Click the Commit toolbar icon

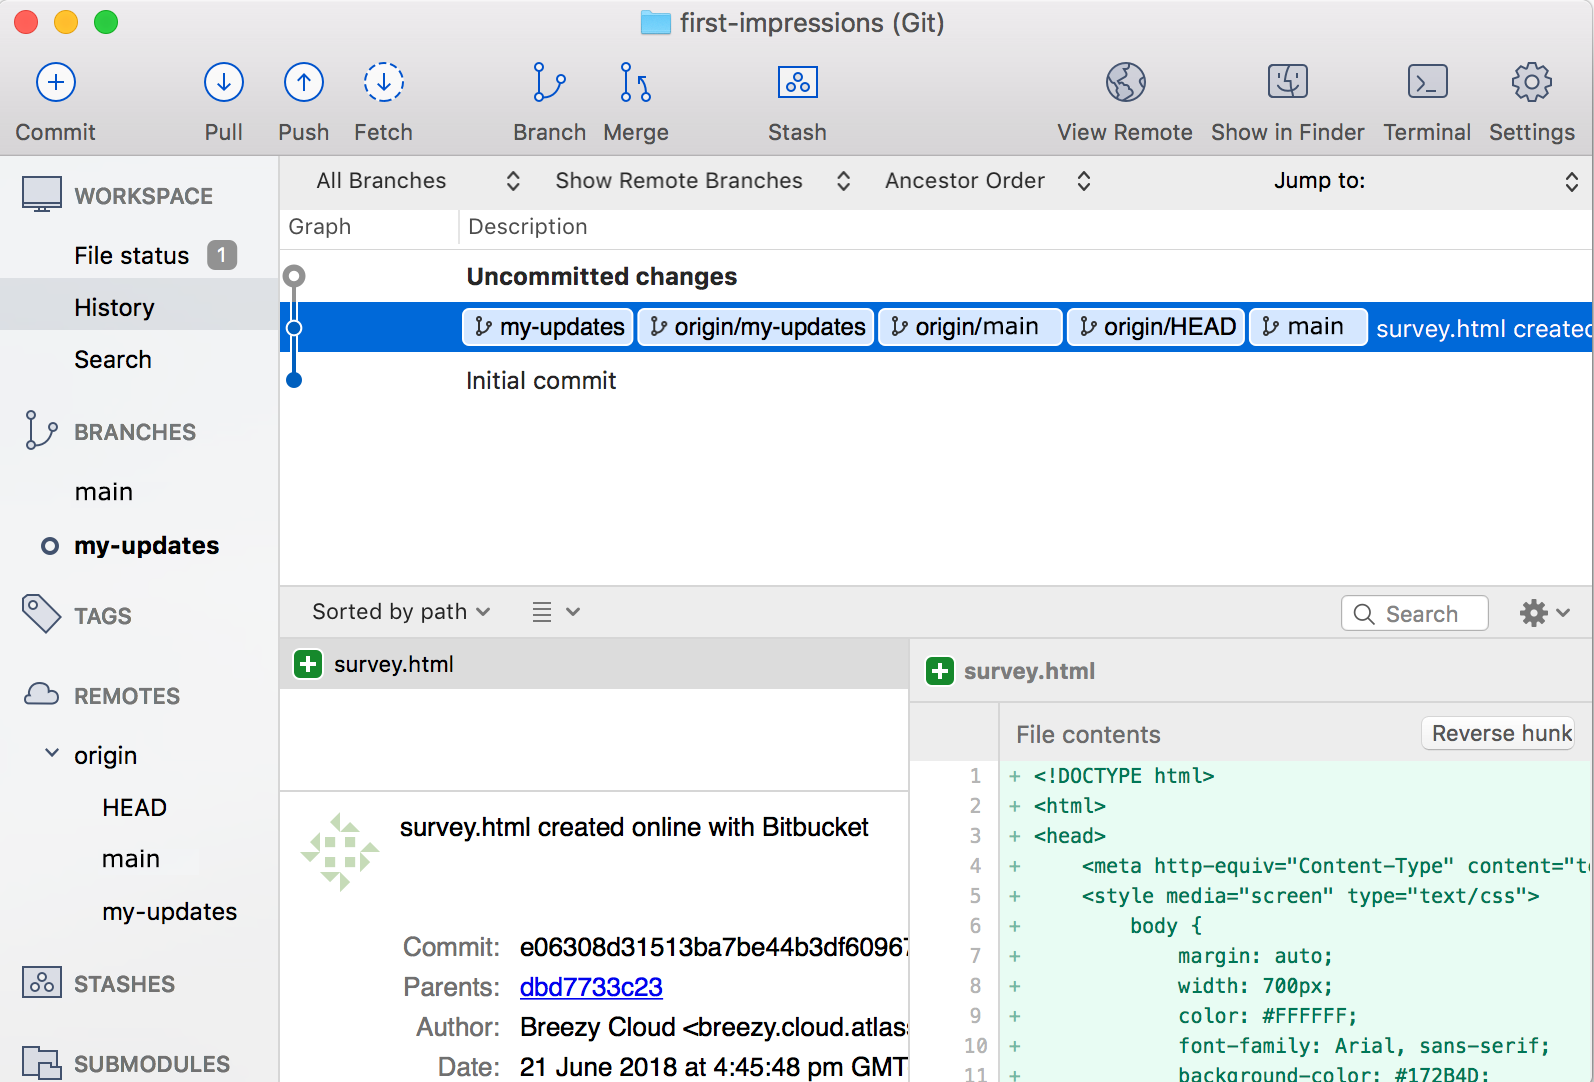pos(56,83)
